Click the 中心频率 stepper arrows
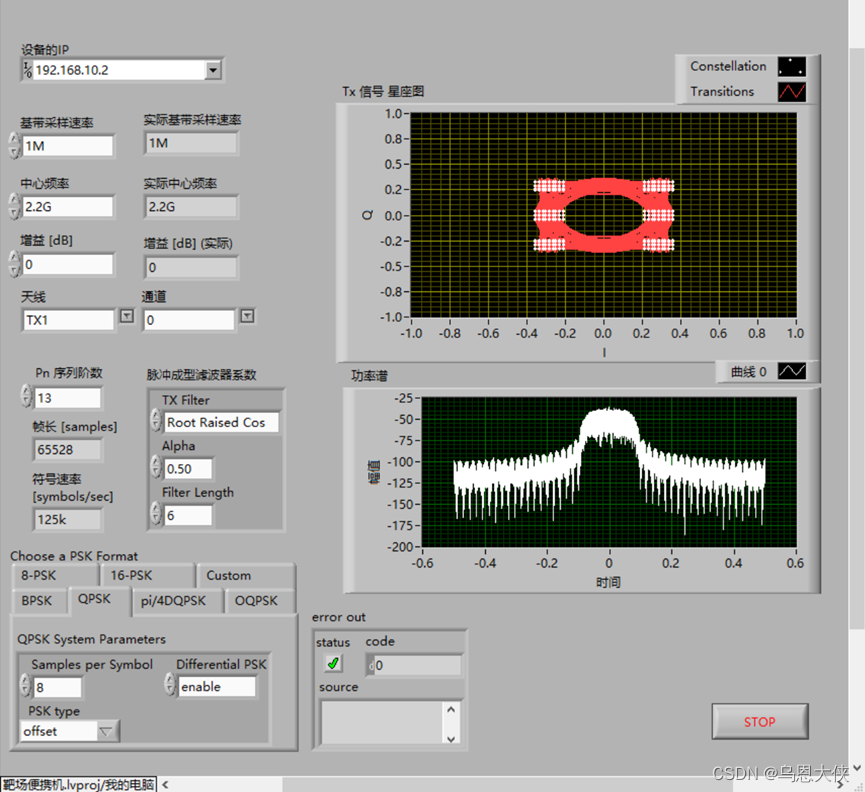865x792 pixels. (15, 206)
